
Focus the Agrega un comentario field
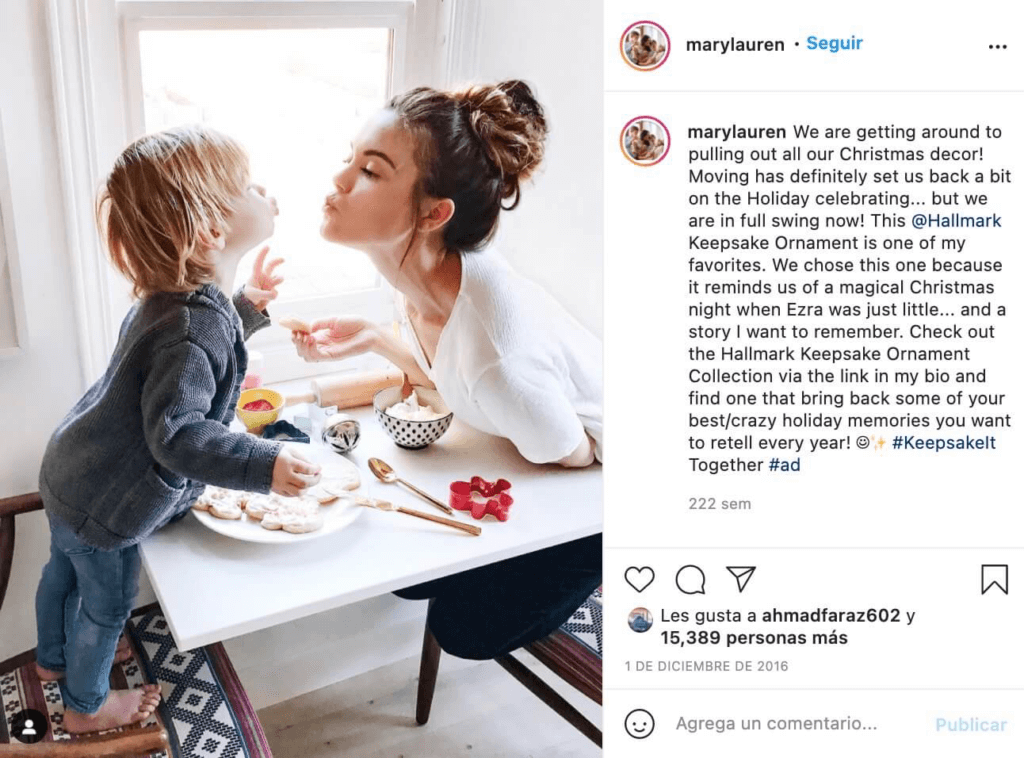click(x=776, y=723)
